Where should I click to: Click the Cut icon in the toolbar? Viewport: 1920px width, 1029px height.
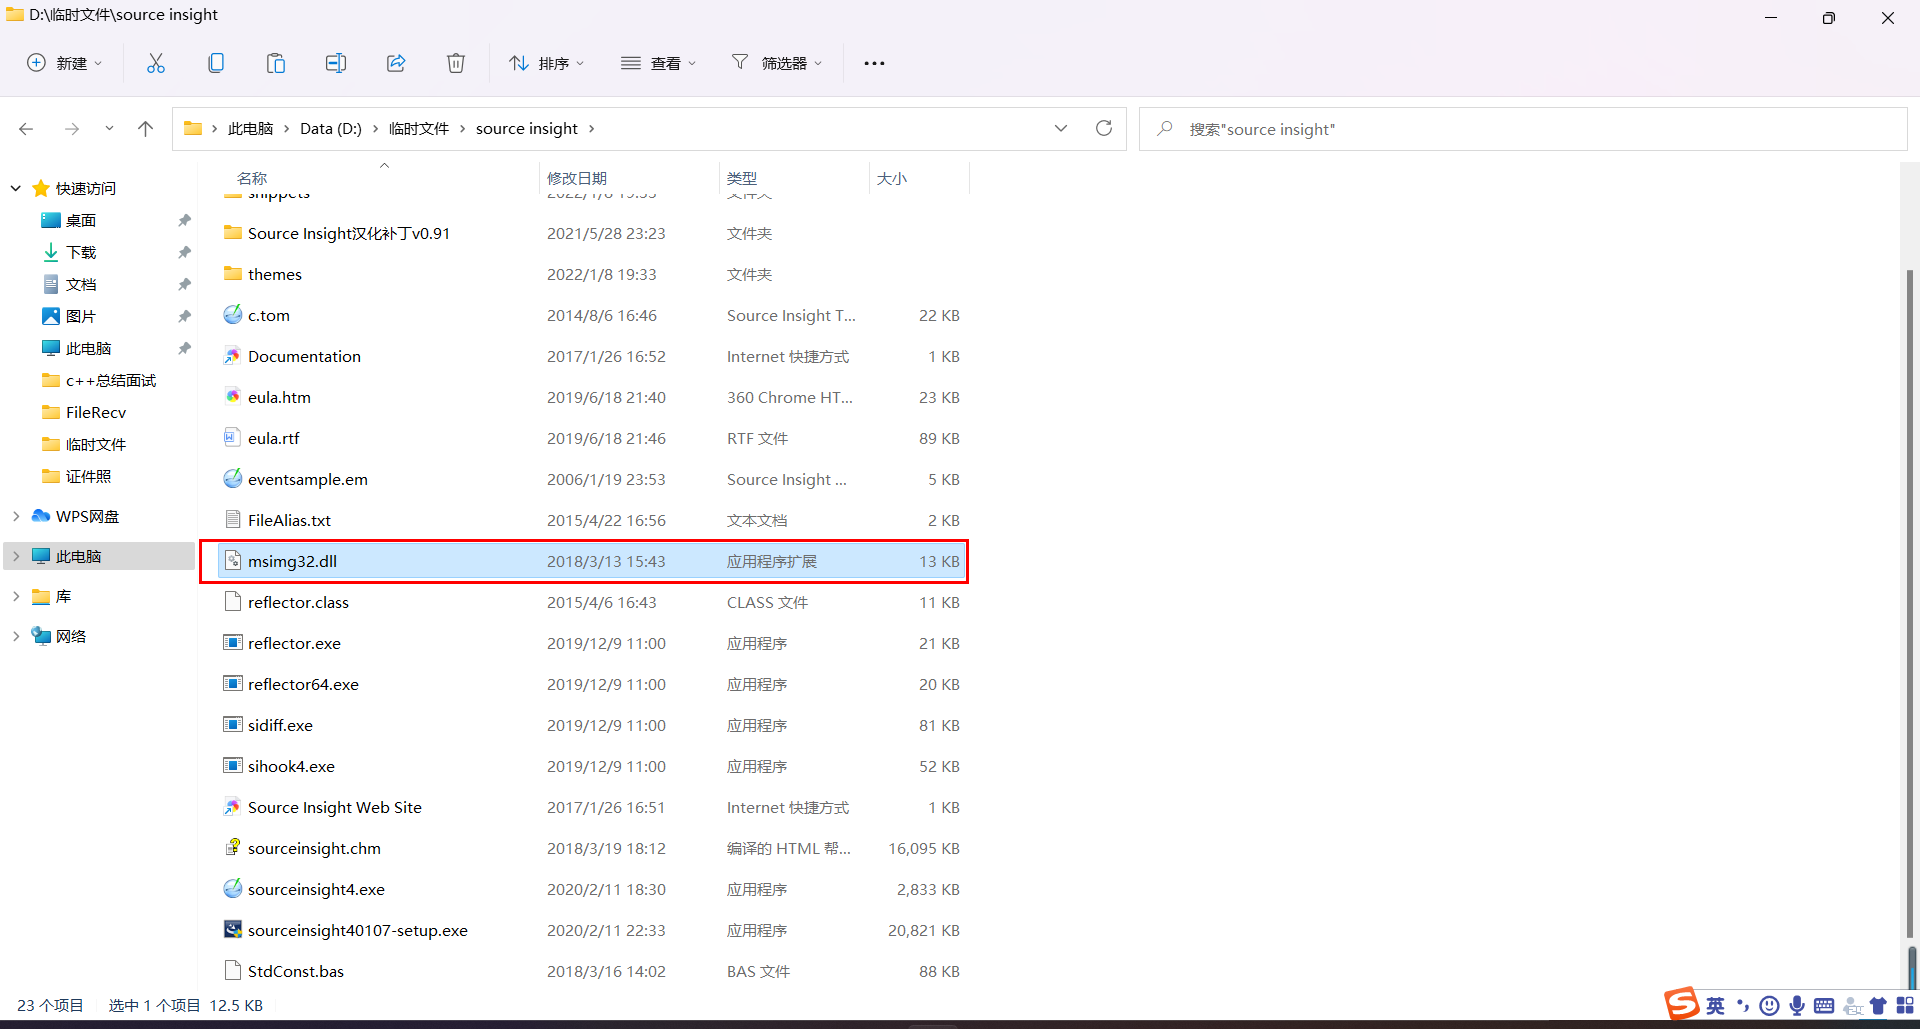[156, 62]
